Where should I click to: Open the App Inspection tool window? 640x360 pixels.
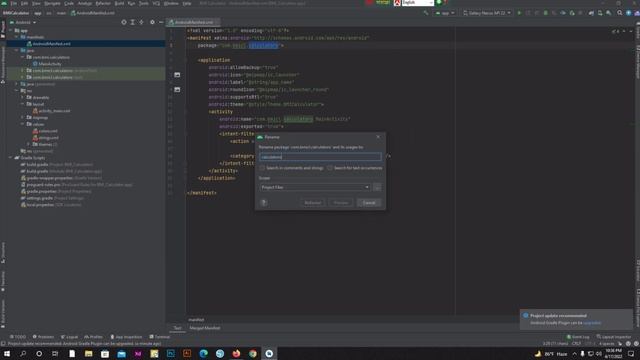126,337
